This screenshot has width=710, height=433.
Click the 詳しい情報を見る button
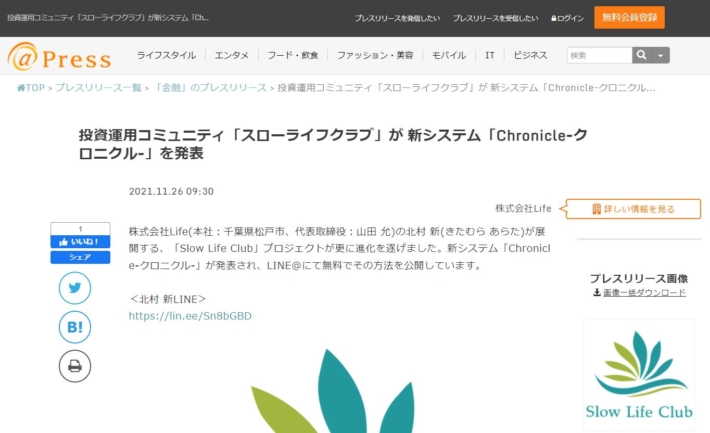[x=633, y=209]
